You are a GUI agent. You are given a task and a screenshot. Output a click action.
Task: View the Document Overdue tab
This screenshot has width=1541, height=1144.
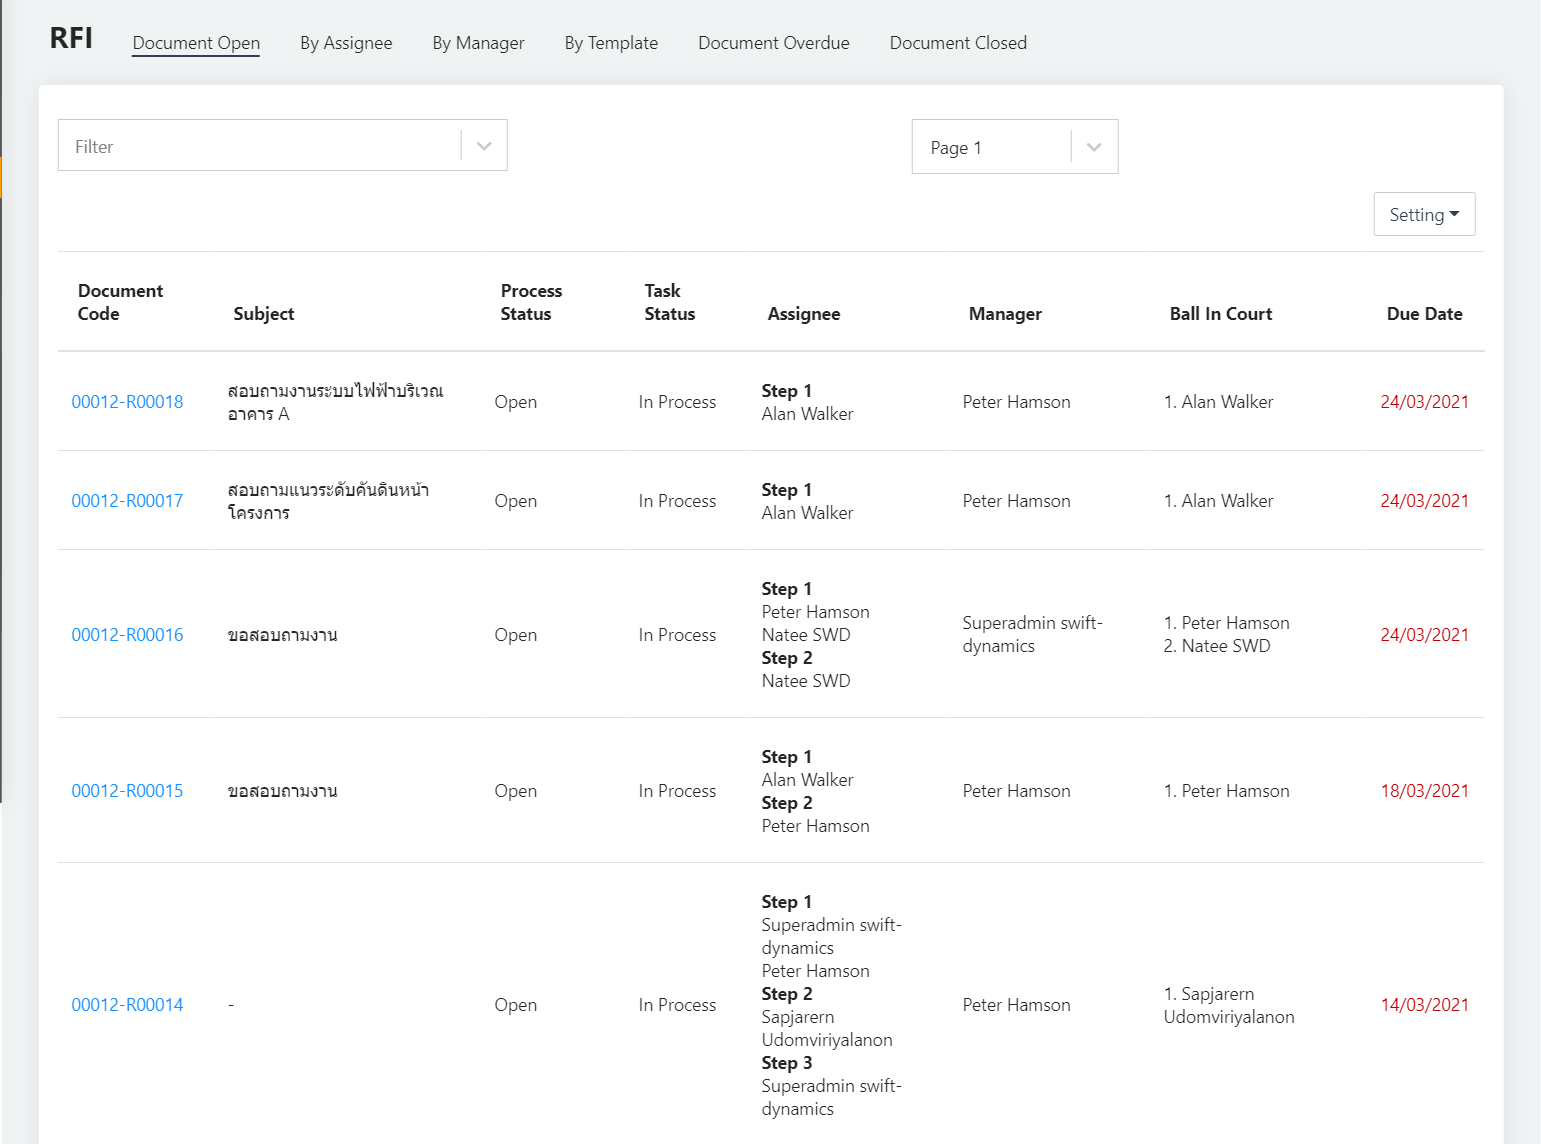773,43
